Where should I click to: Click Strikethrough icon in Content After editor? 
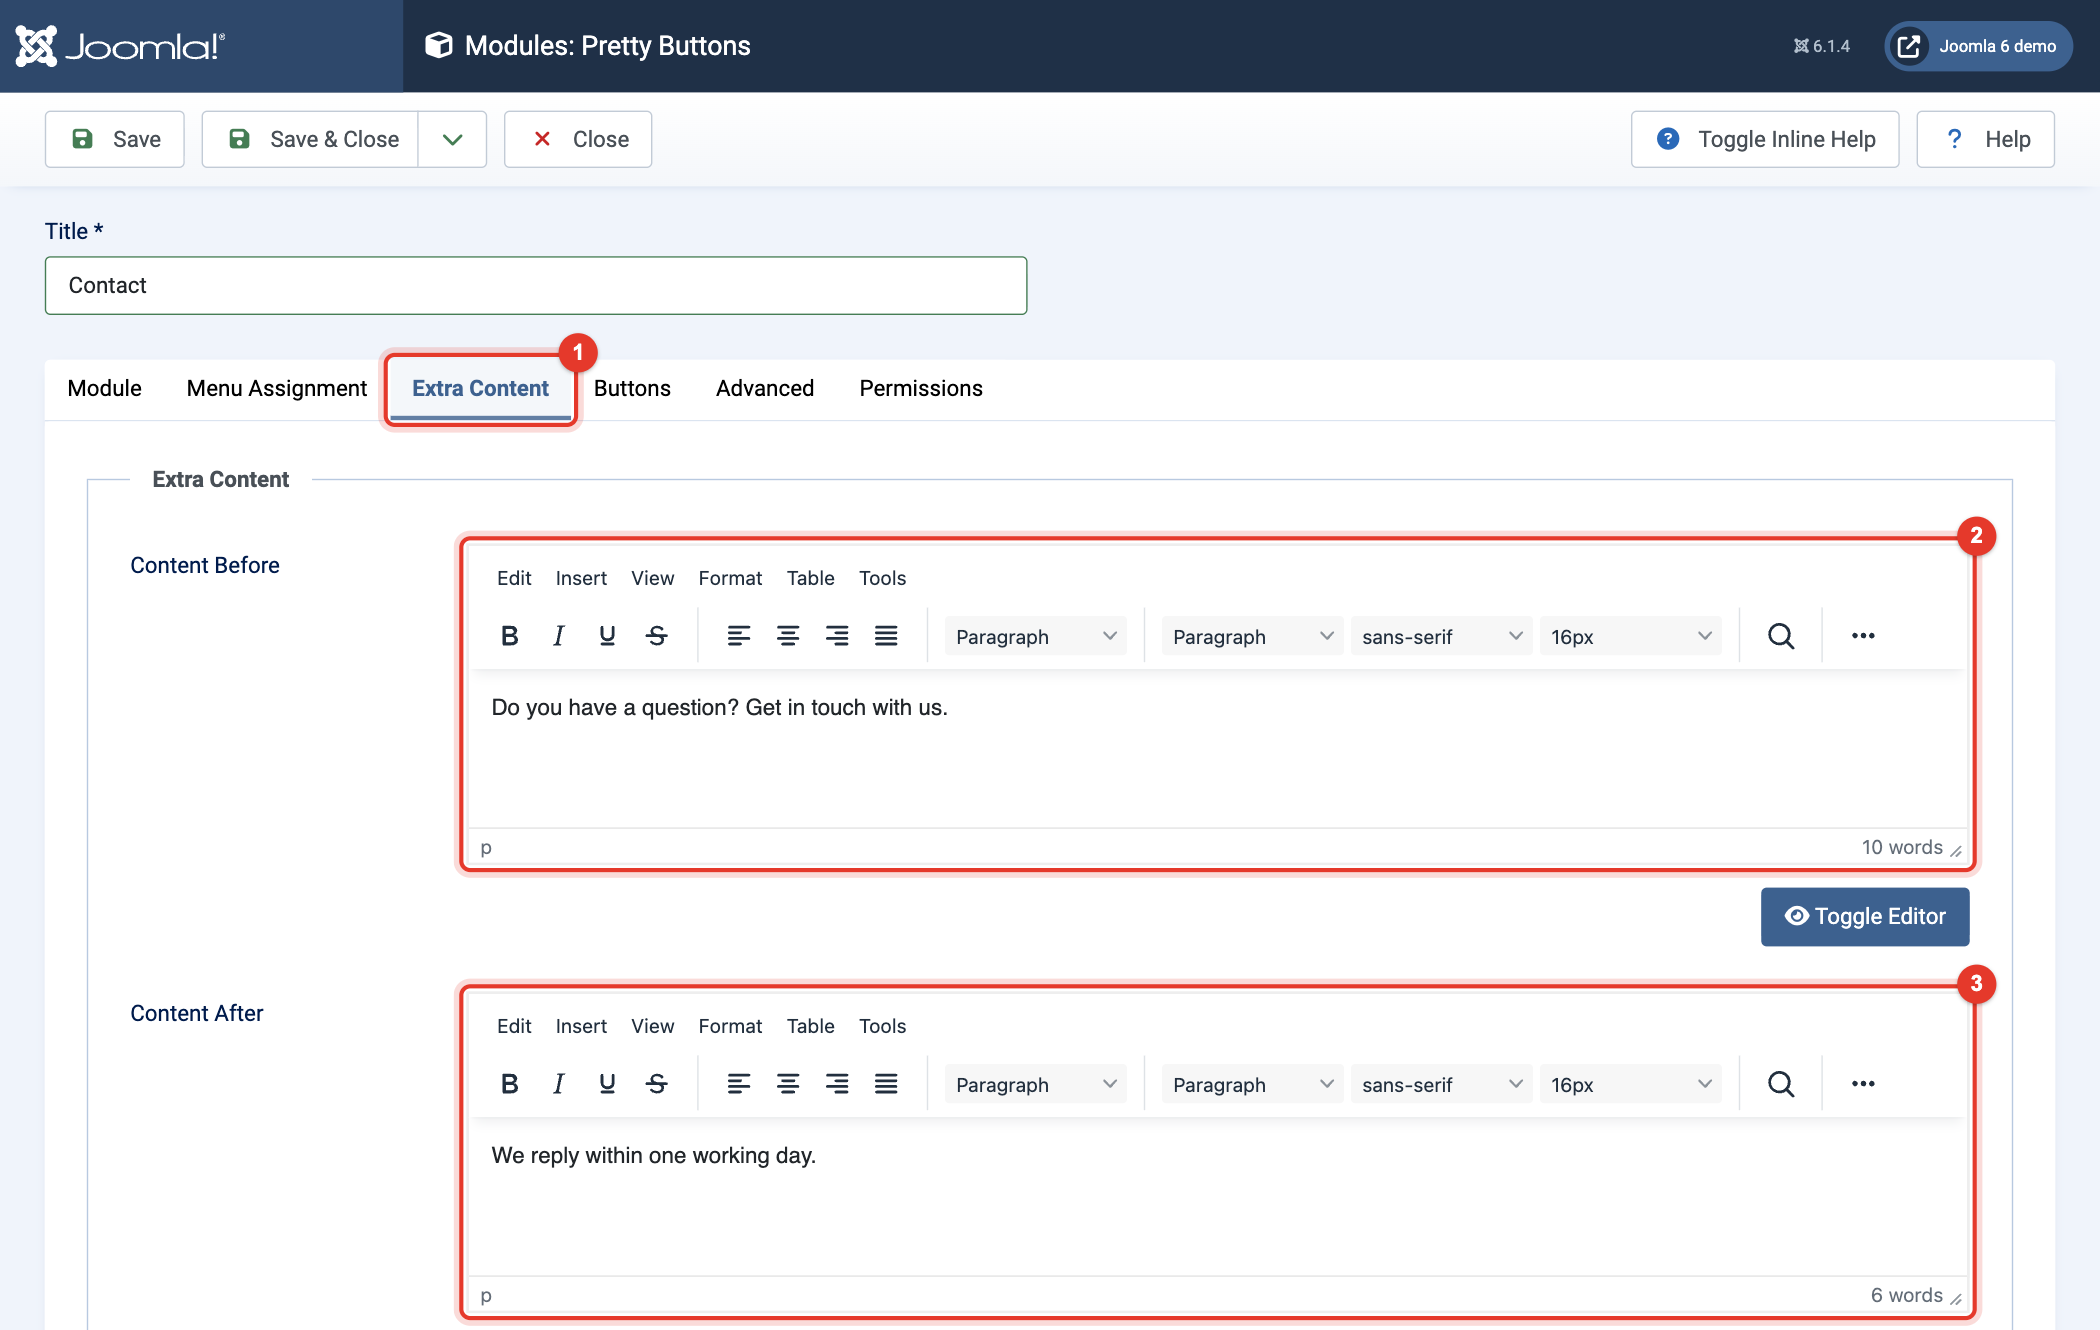(656, 1084)
